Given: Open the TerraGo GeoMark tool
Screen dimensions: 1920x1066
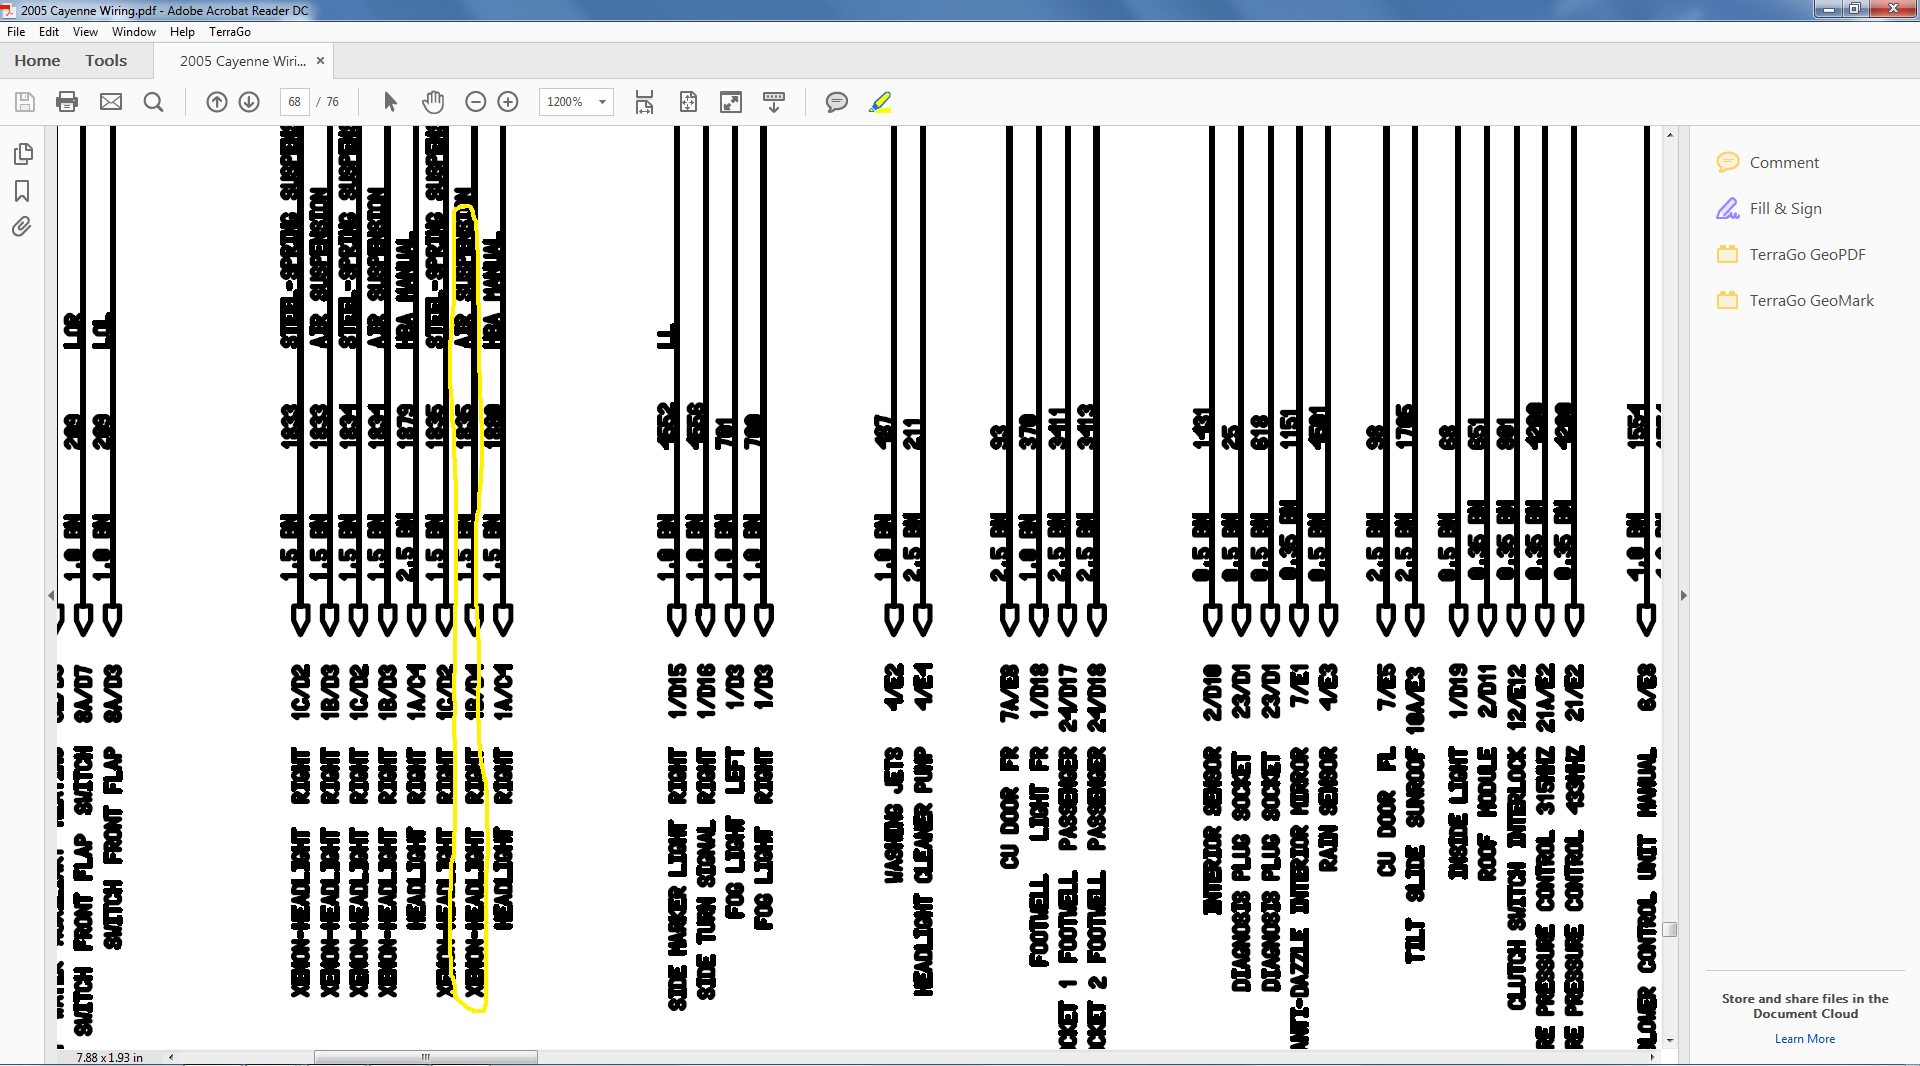Looking at the screenshot, I should (1811, 300).
